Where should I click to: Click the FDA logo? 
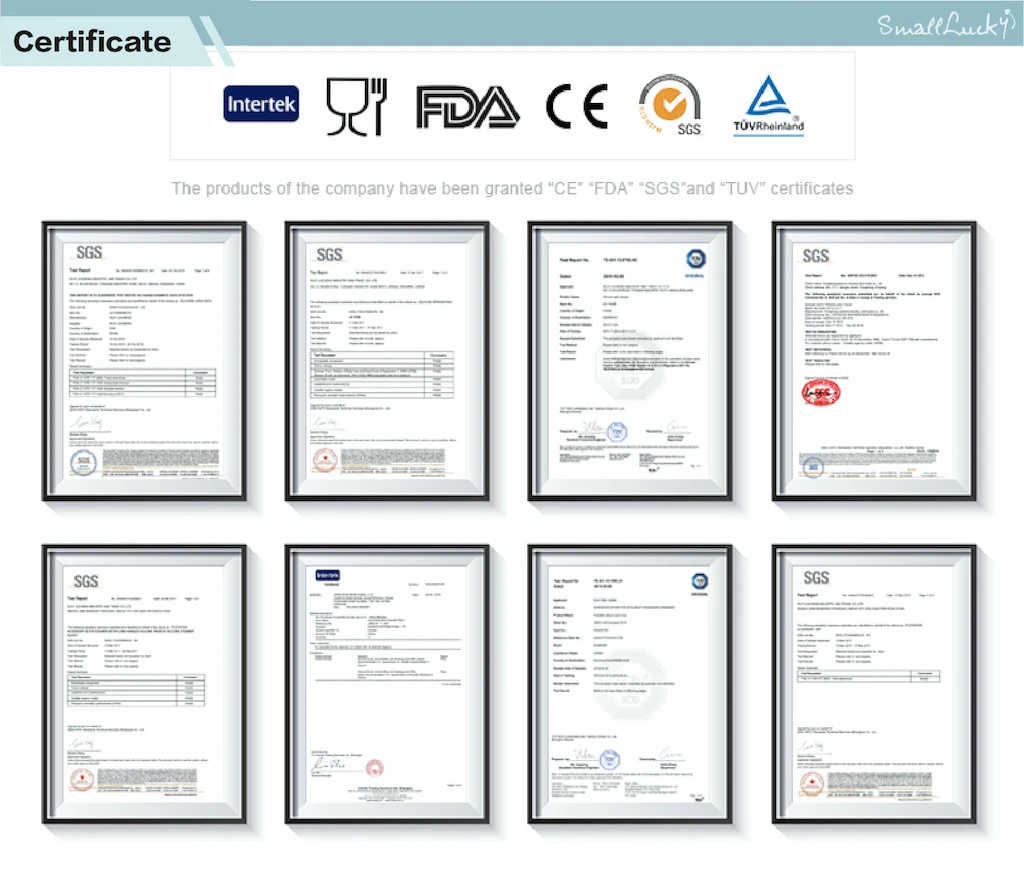pyautogui.click(x=468, y=107)
